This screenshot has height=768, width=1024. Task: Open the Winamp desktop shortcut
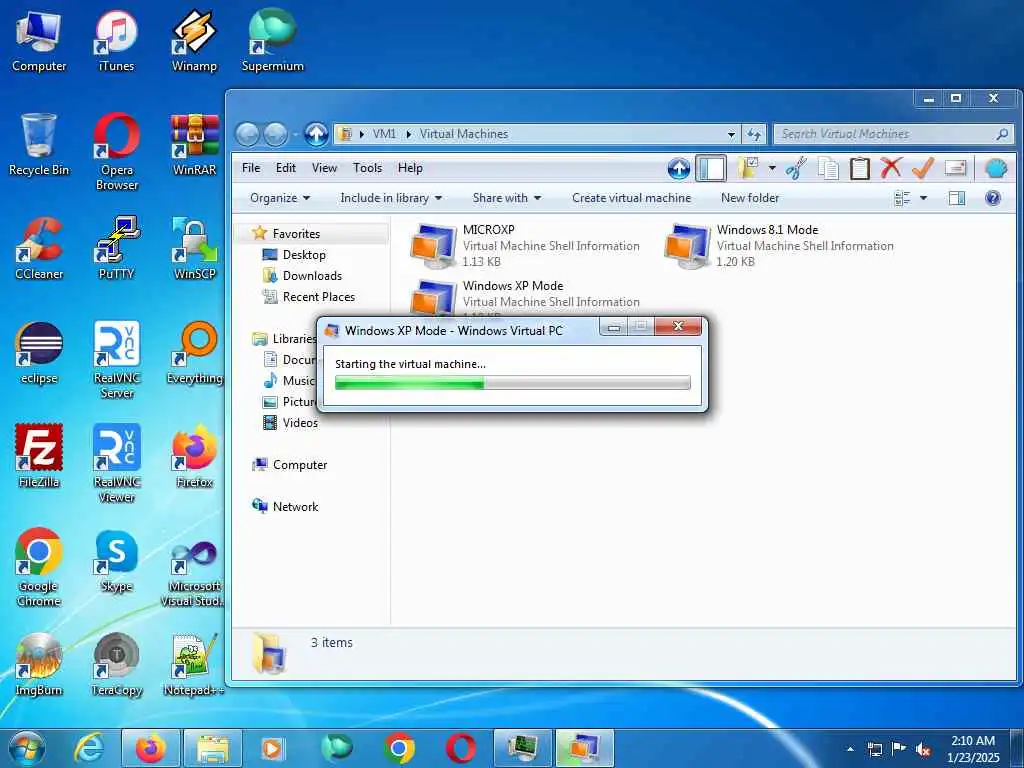coord(194,40)
